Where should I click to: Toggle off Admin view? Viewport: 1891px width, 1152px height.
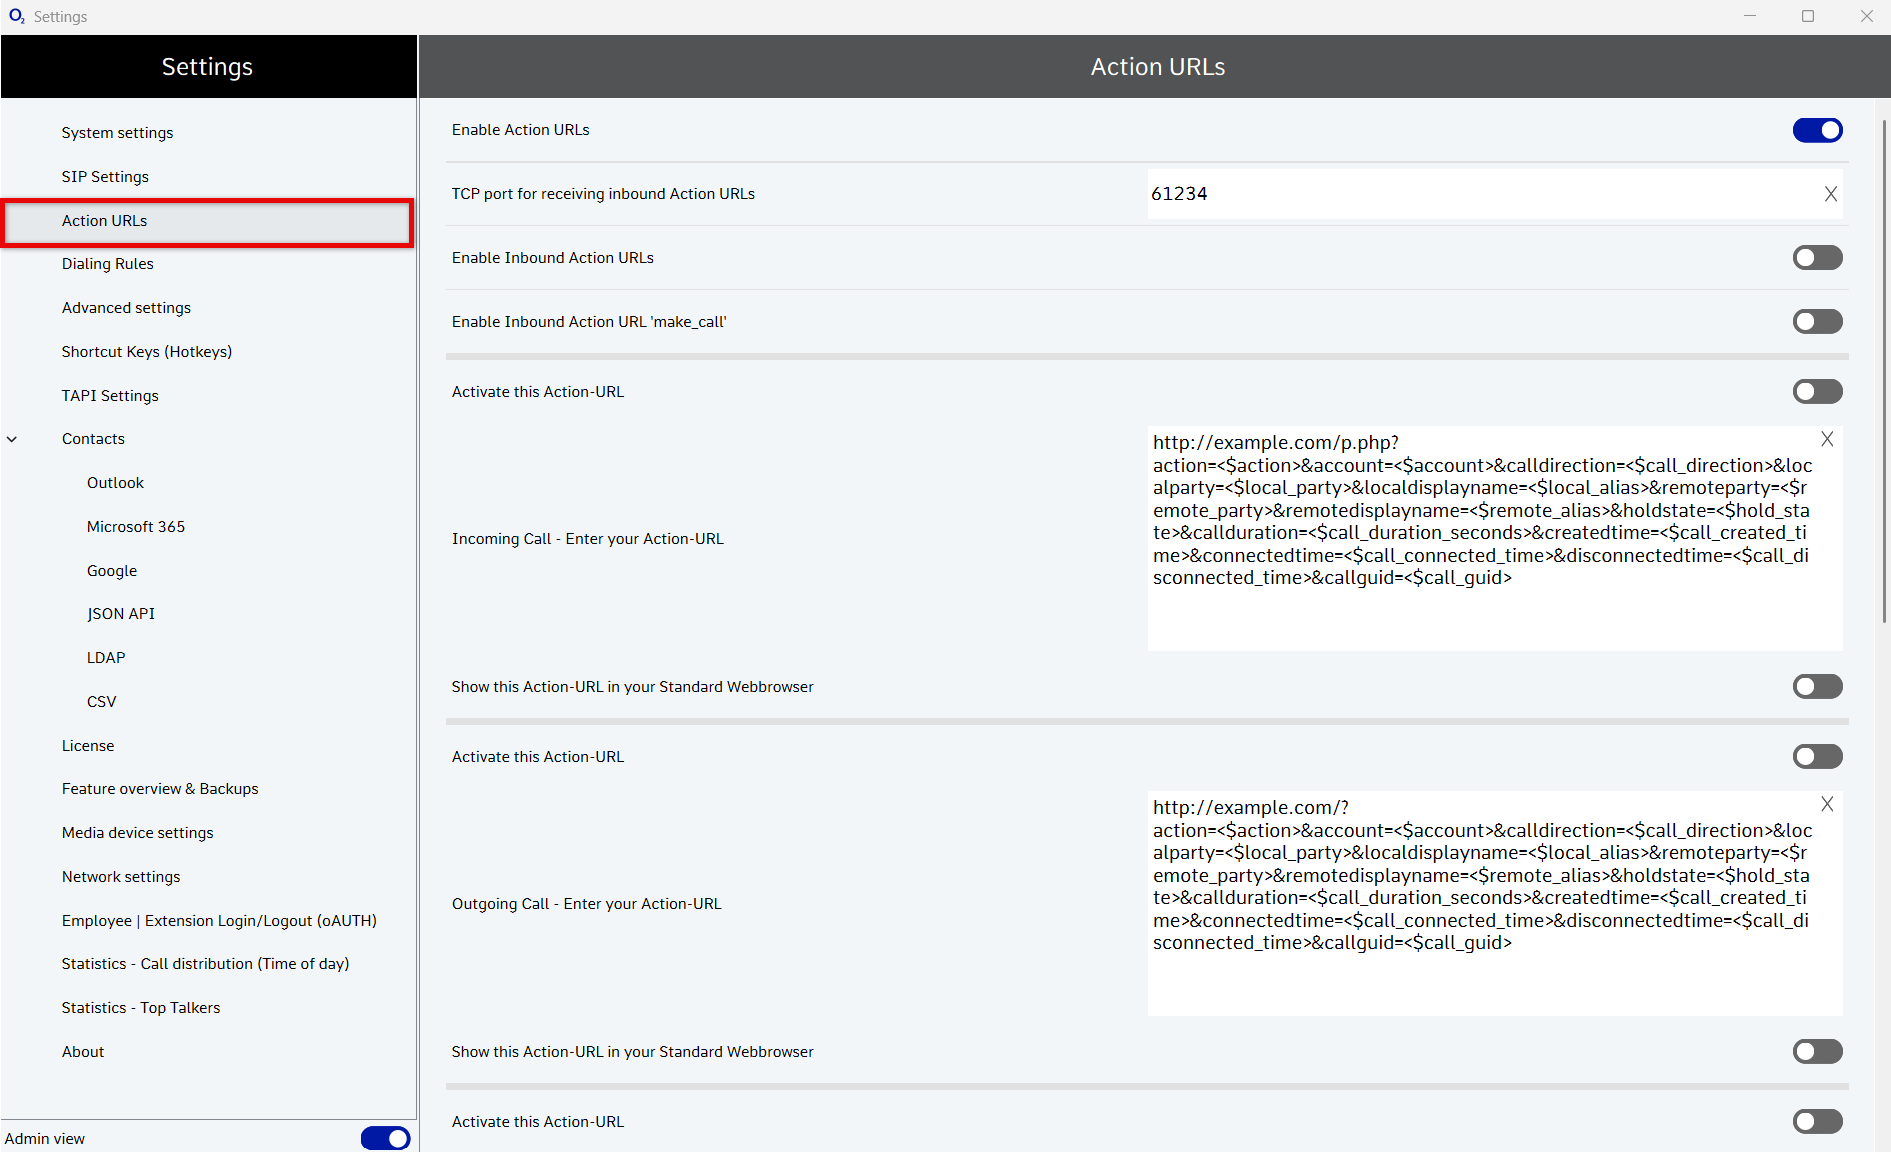point(385,1138)
